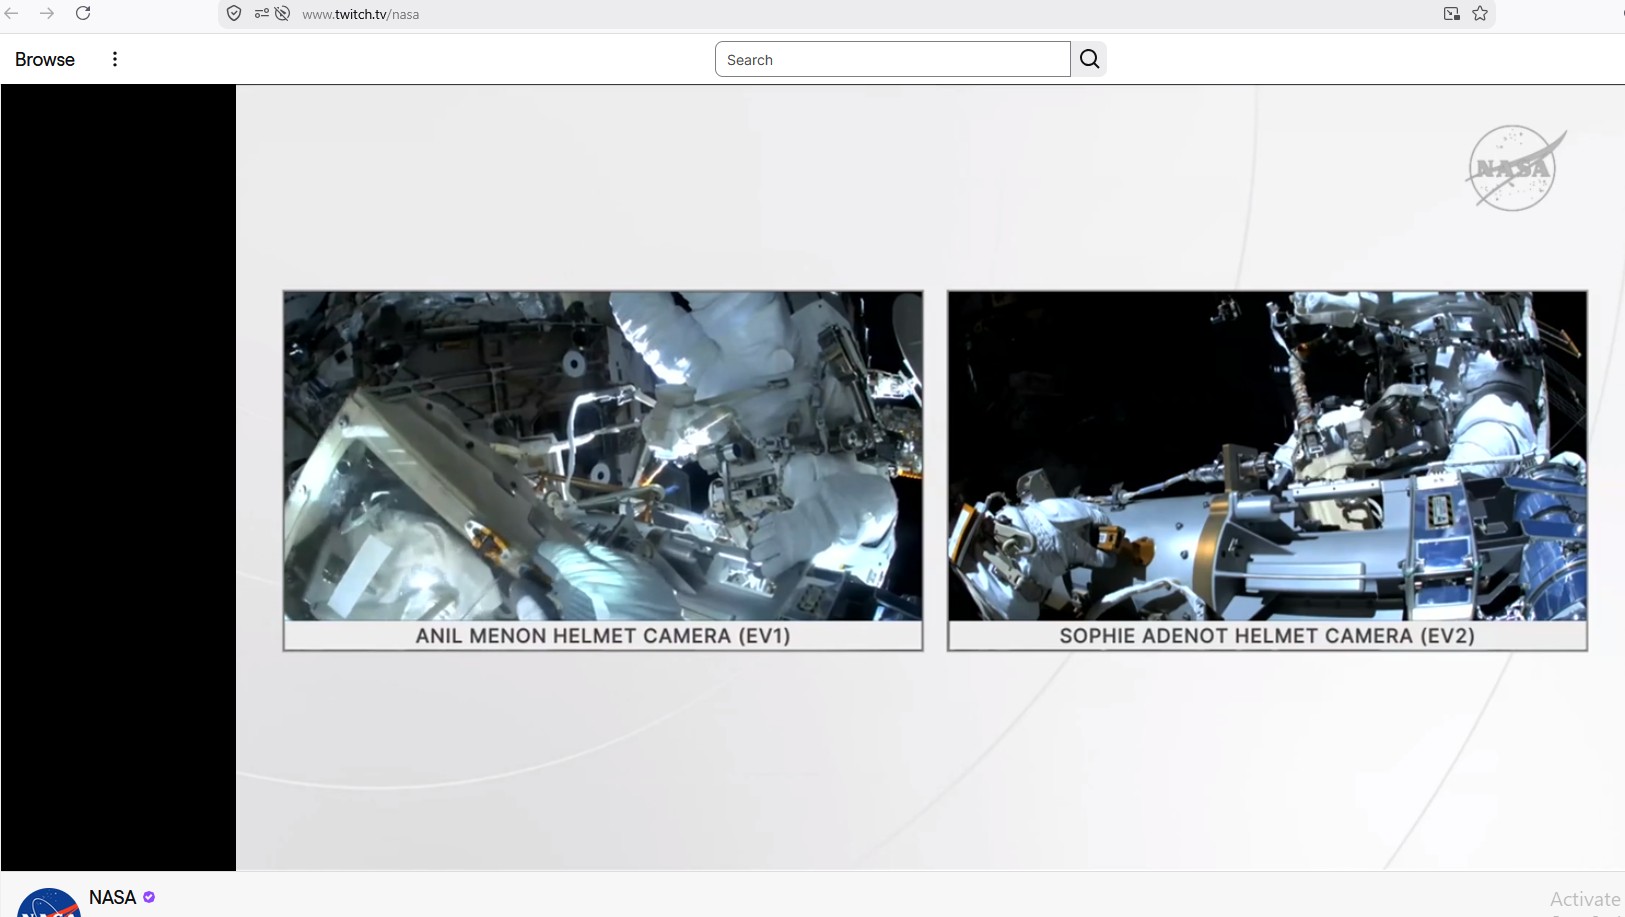
Task: Open the Browse page link
Action: point(45,60)
